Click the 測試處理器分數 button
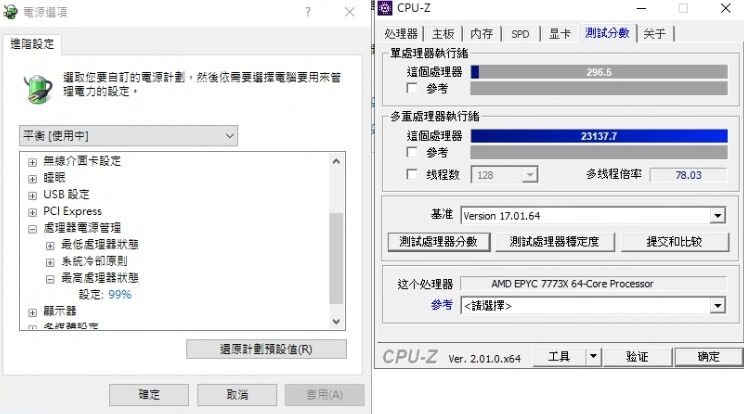The width and height of the screenshot is (744, 414). 438,241
